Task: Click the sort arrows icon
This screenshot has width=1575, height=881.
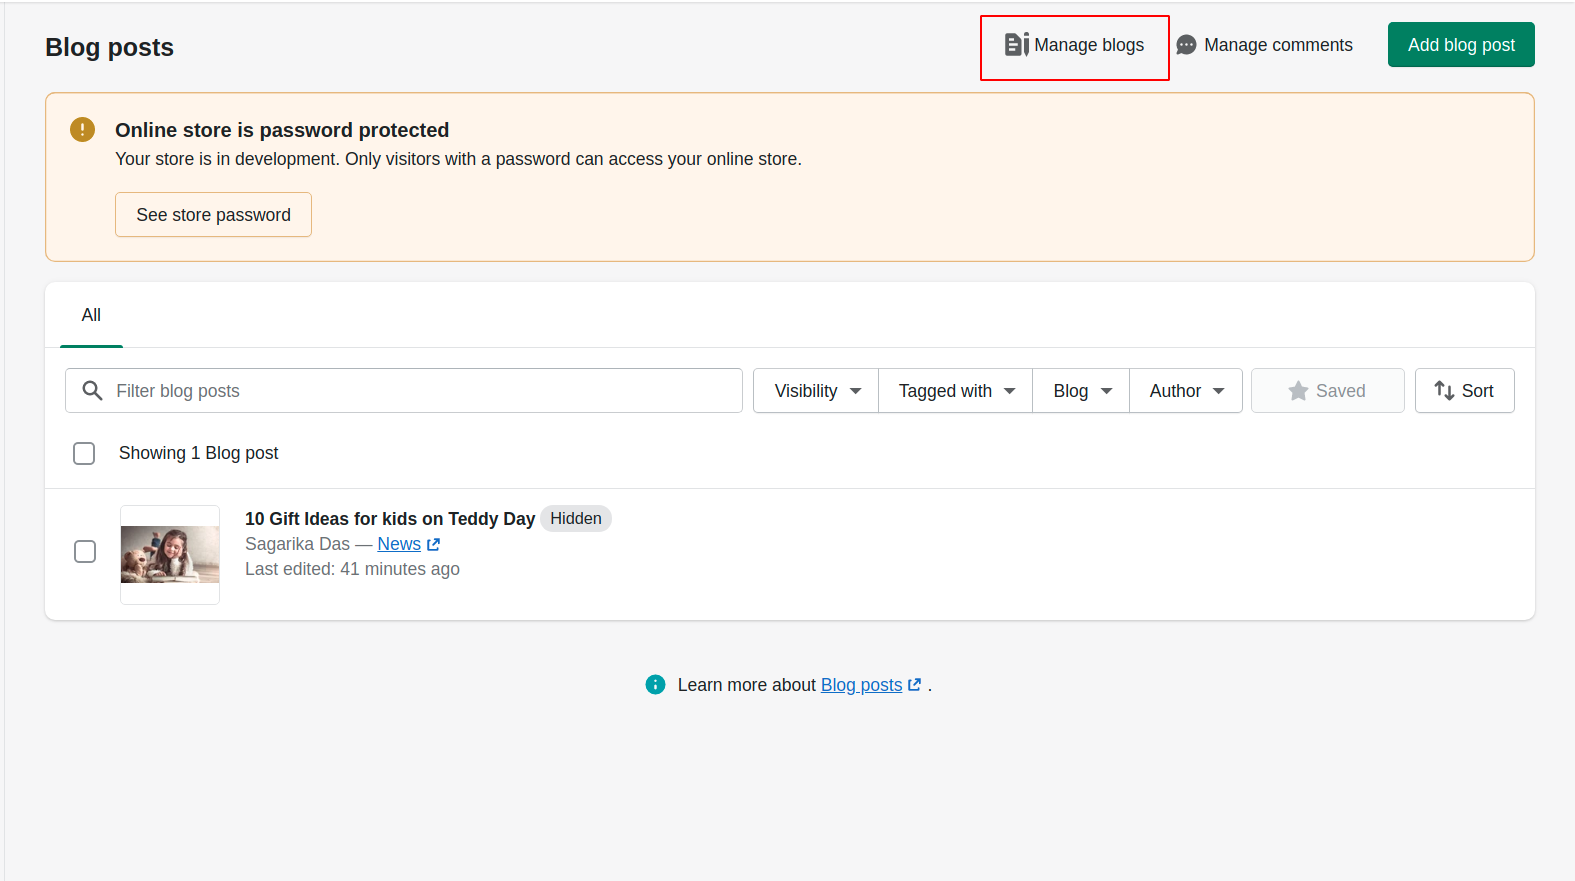Action: point(1444,391)
